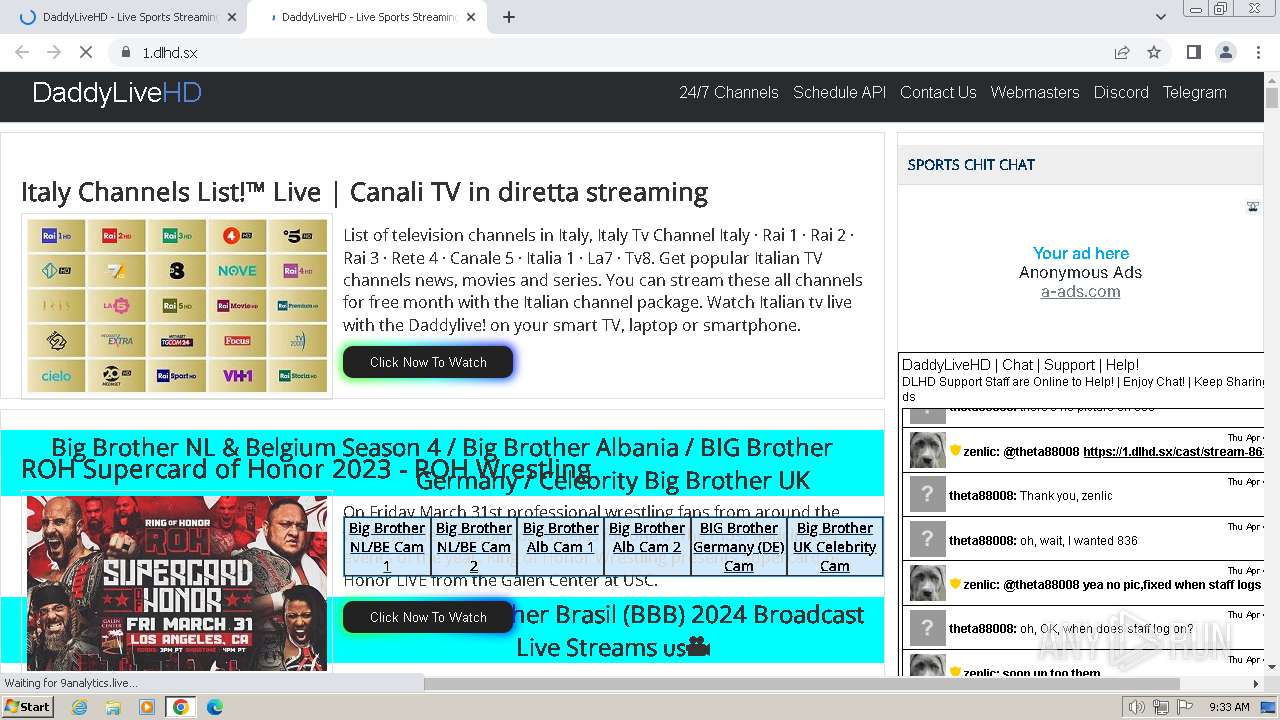Viewport: 1280px width, 720px height.
Task: Click Now To Watch ROH Supercard button
Action: click(x=428, y=617)
